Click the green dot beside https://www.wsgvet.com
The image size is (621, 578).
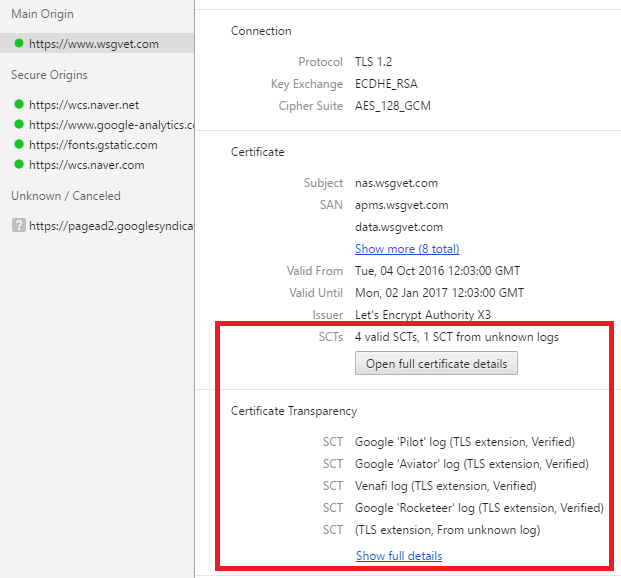click(19, 44)
